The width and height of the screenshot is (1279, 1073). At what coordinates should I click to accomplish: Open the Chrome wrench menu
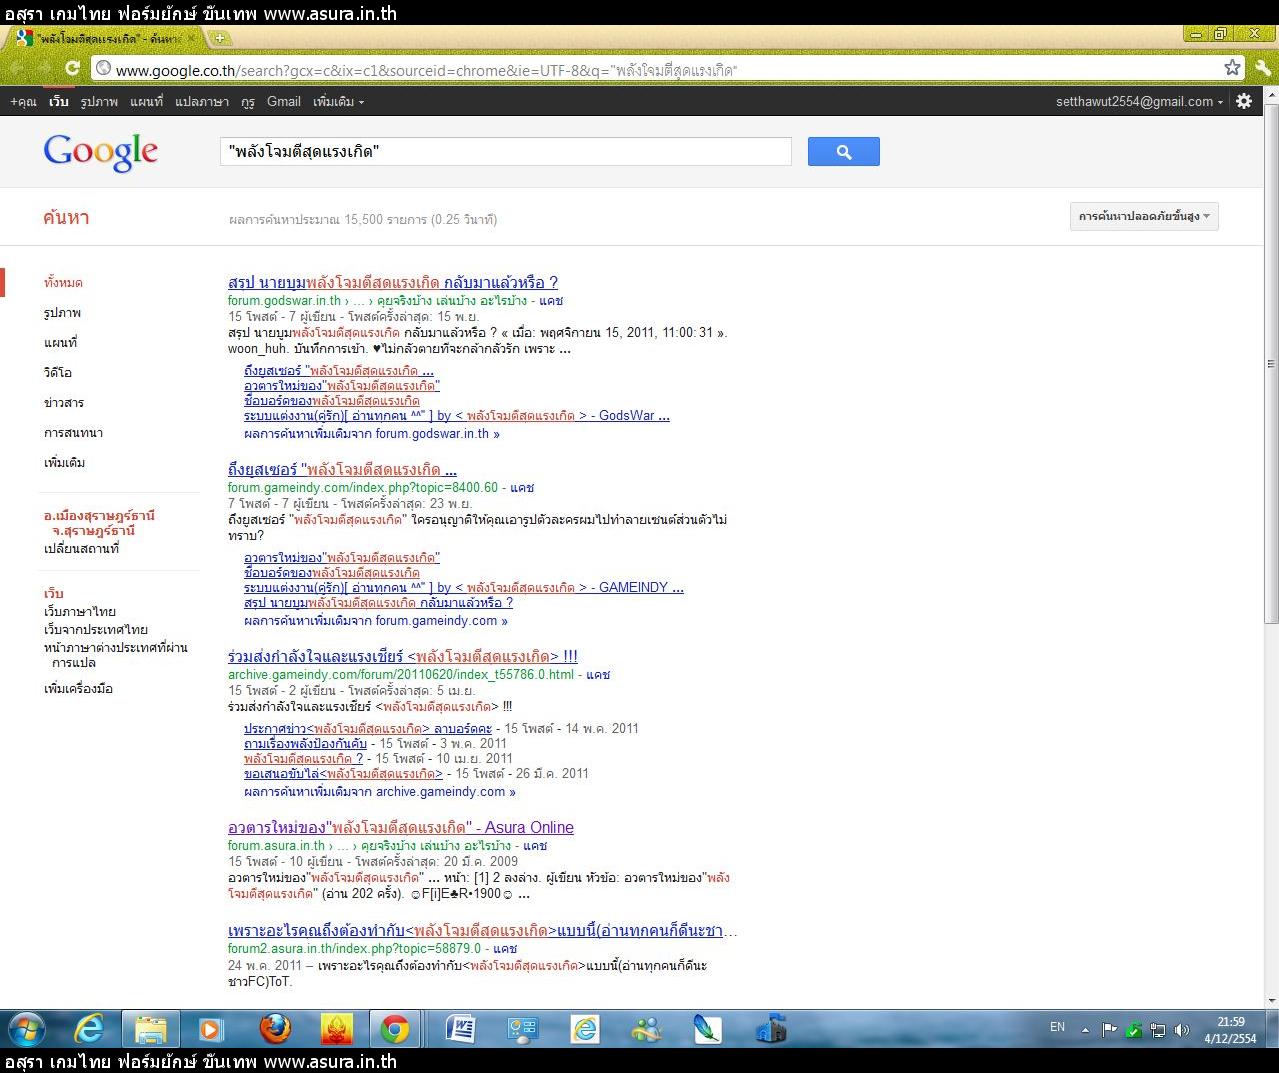[x=1262, y=68]
